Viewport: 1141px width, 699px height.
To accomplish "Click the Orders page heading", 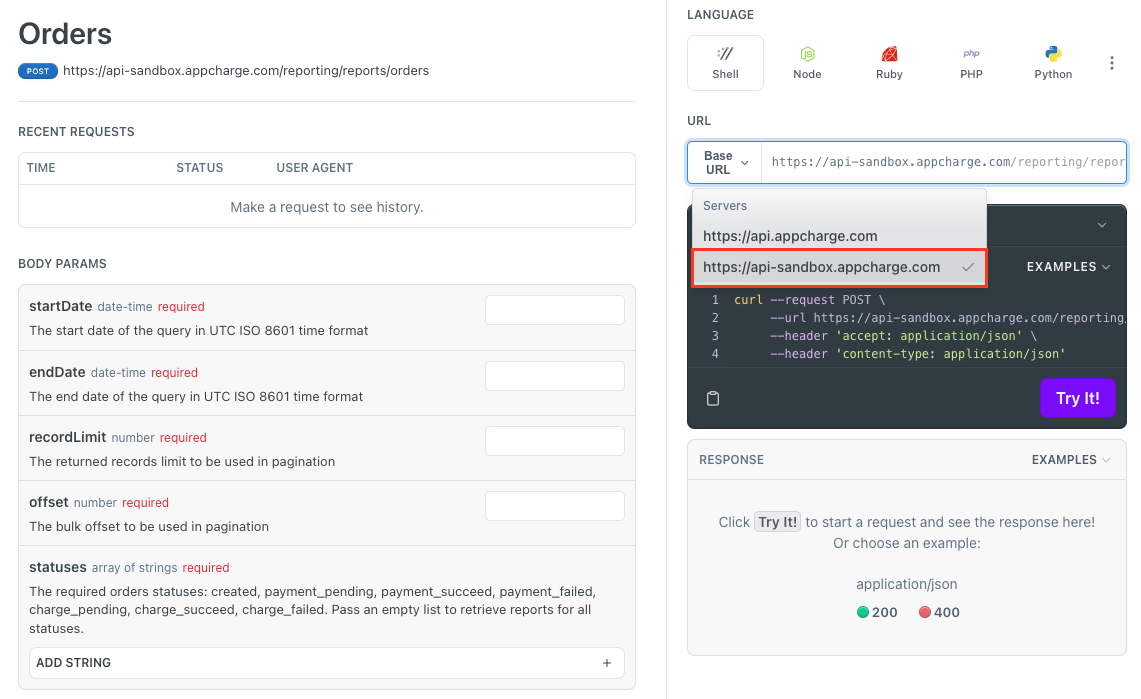I will 65,34.
